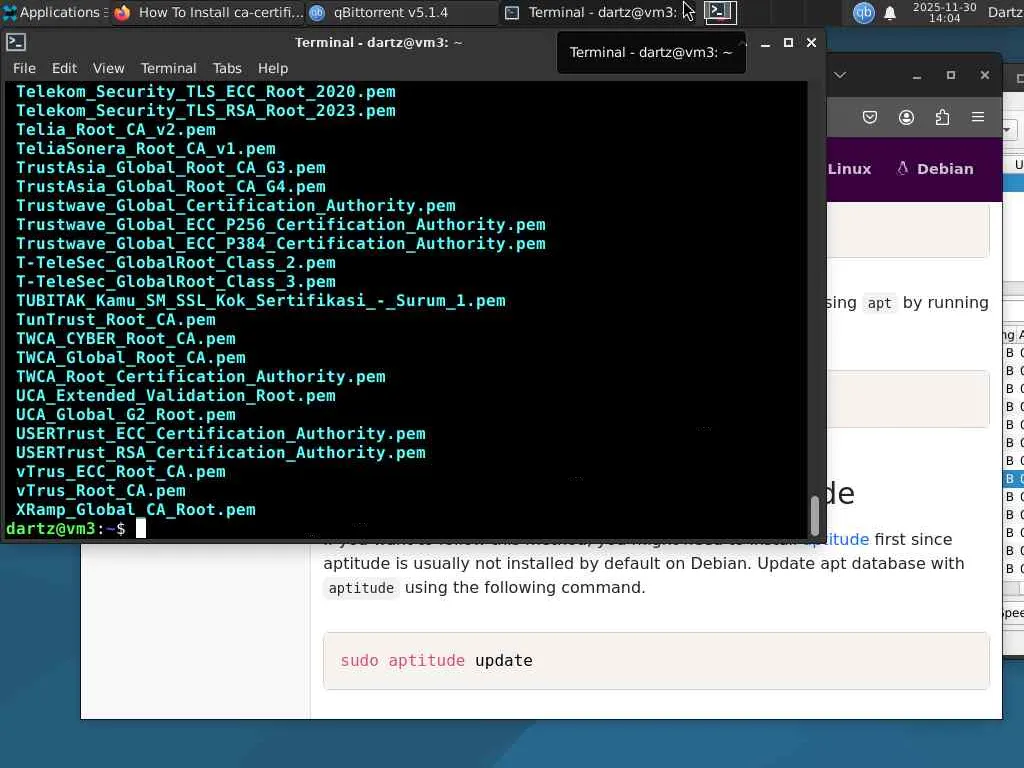This screenshot has height=768, width=1024.
Task: Open the Terminal menu in the menu bar
Action: click(x=168, y=68)
